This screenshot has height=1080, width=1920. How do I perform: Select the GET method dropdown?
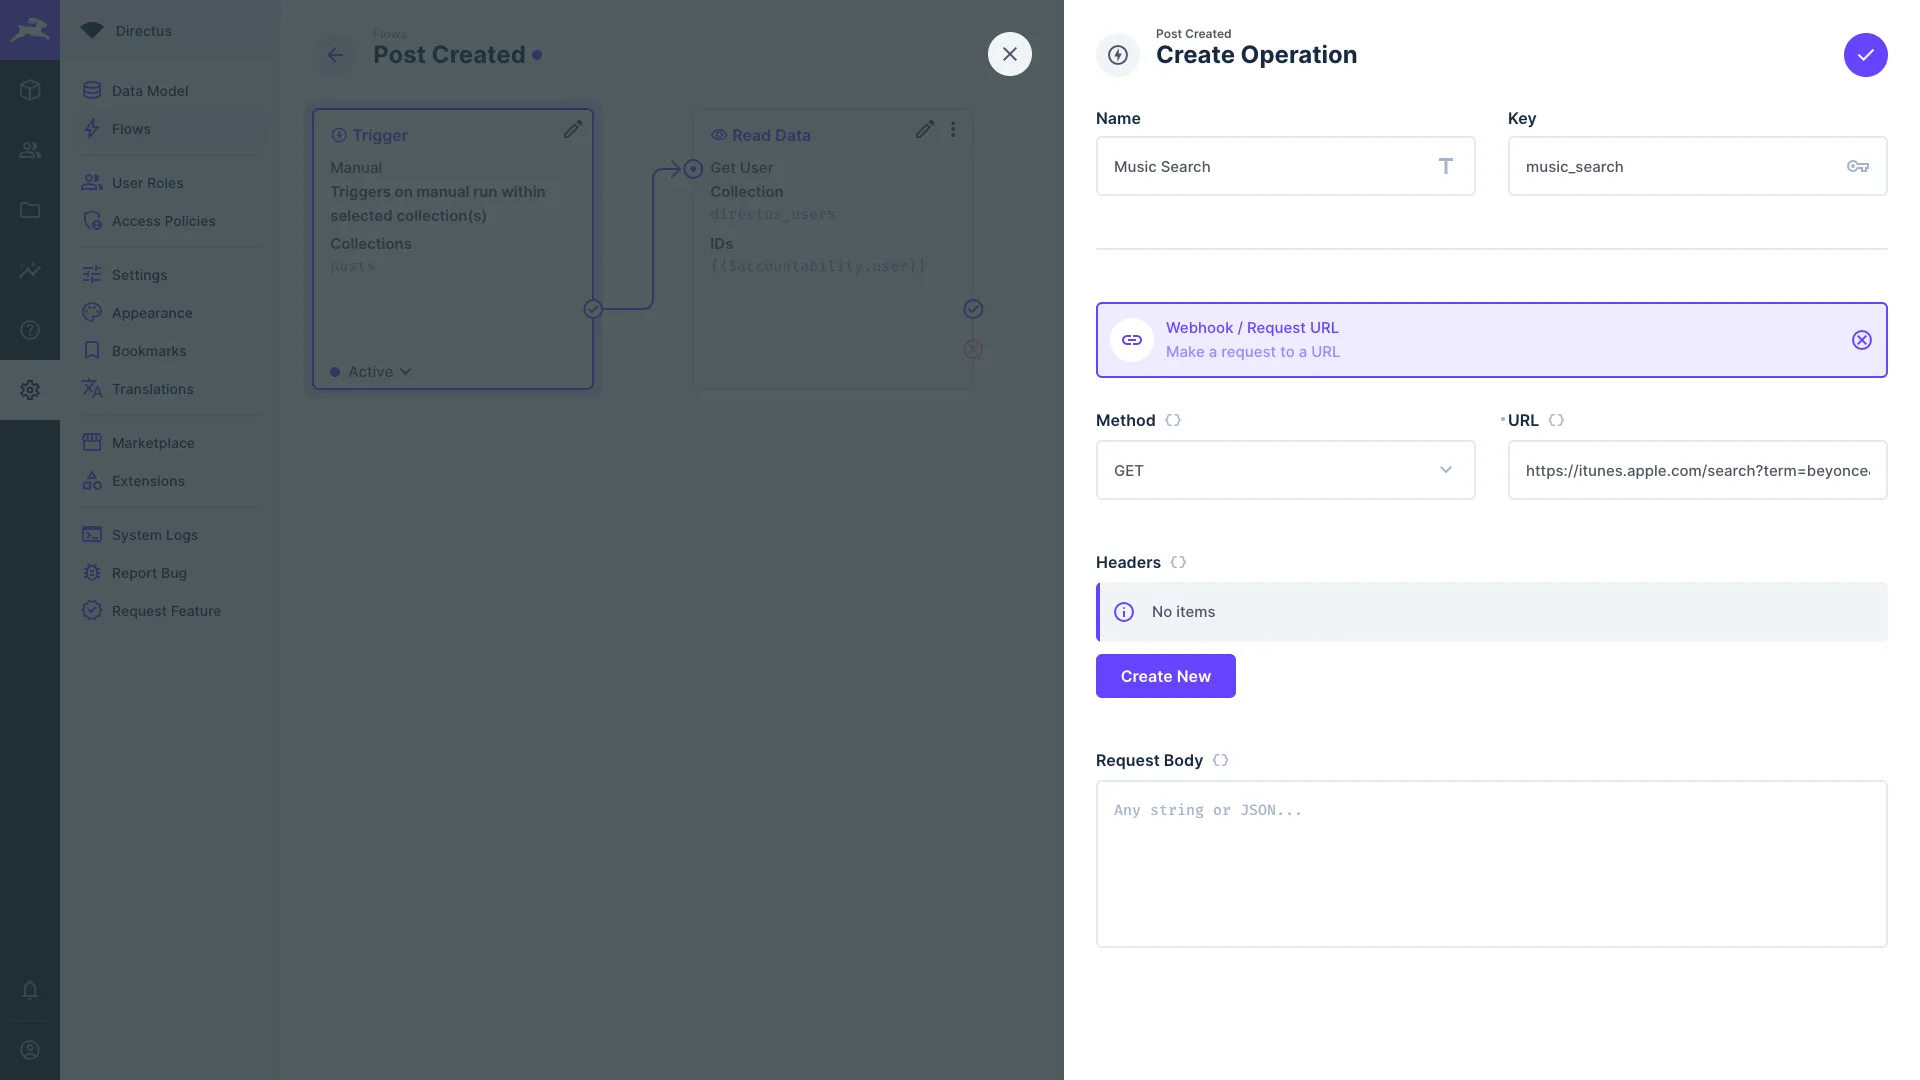(1284, 469)
